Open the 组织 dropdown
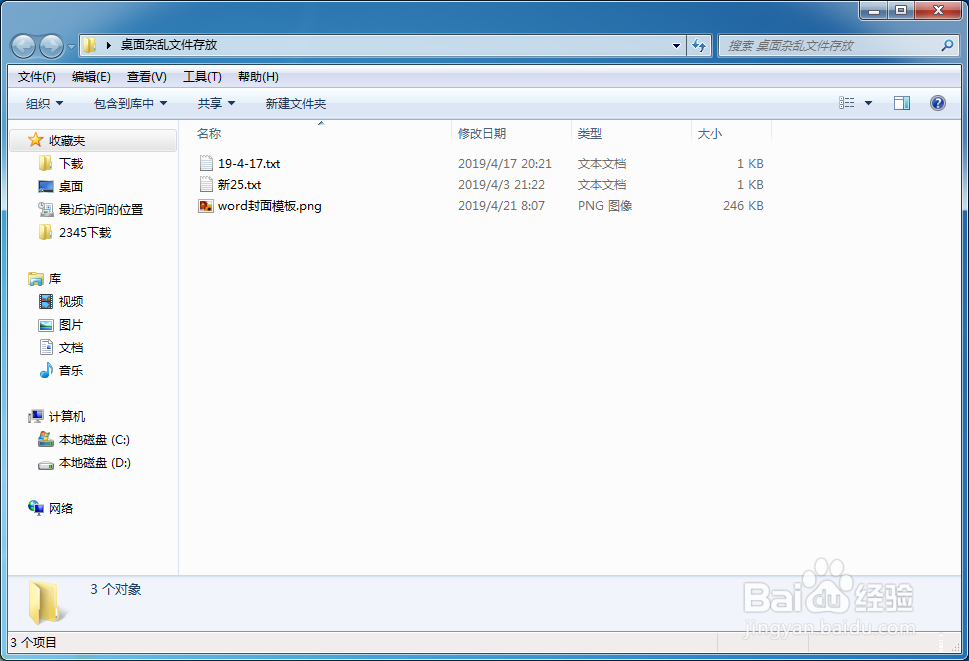This screenshot has height=661, width=969. pyautogui.click(x=44, y=104)
